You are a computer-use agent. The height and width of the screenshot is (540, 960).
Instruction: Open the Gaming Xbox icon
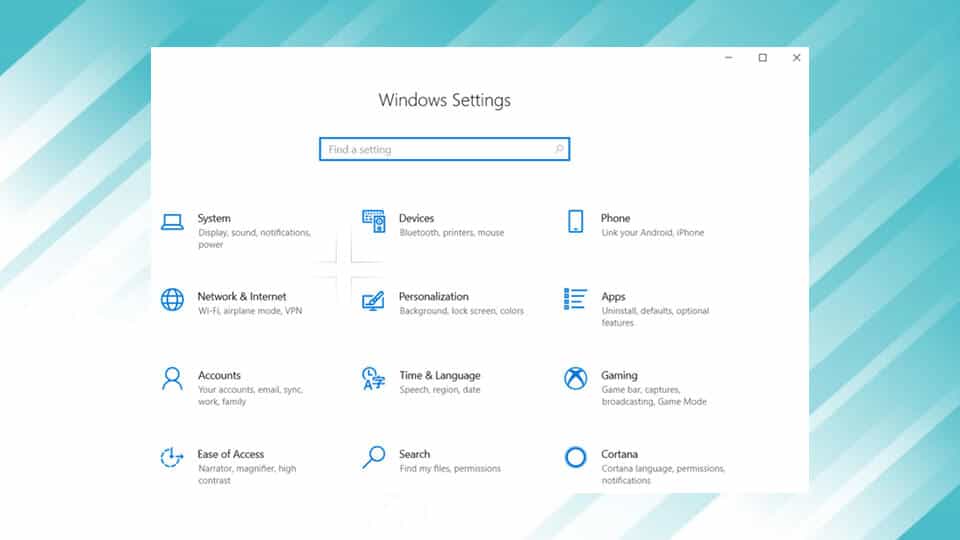click(x=576, y=378)
